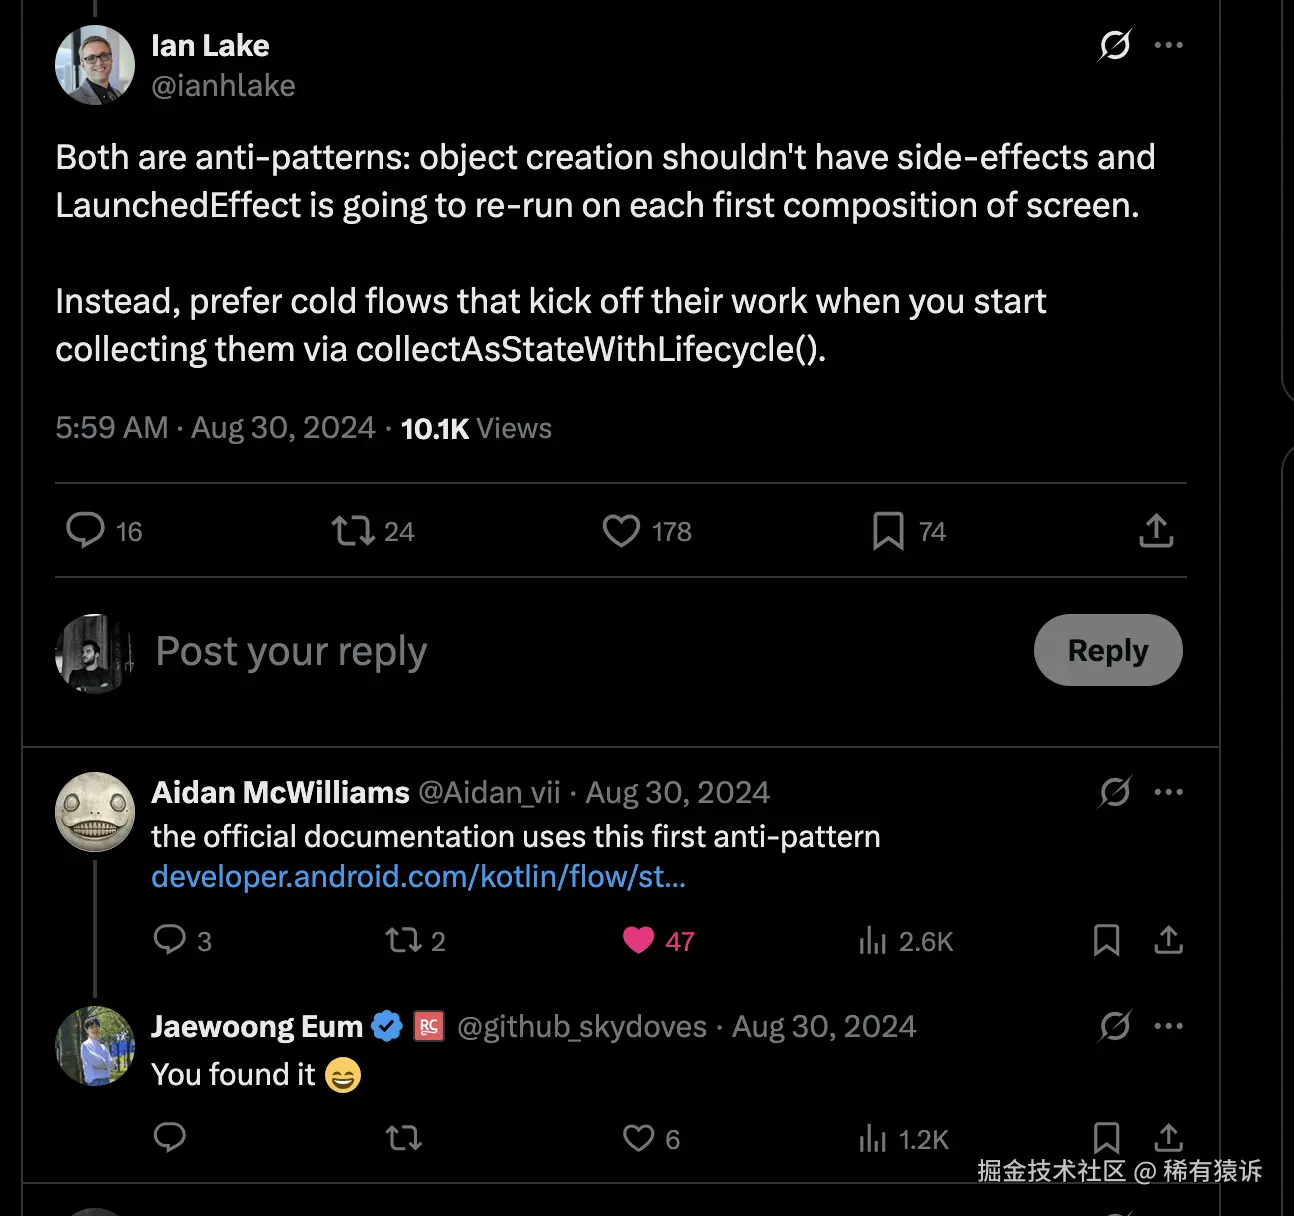Reply to Aidan McWilliams' comment
Screen dimensions: 1294x1216
pyautogui.click(x=169, y=941)
